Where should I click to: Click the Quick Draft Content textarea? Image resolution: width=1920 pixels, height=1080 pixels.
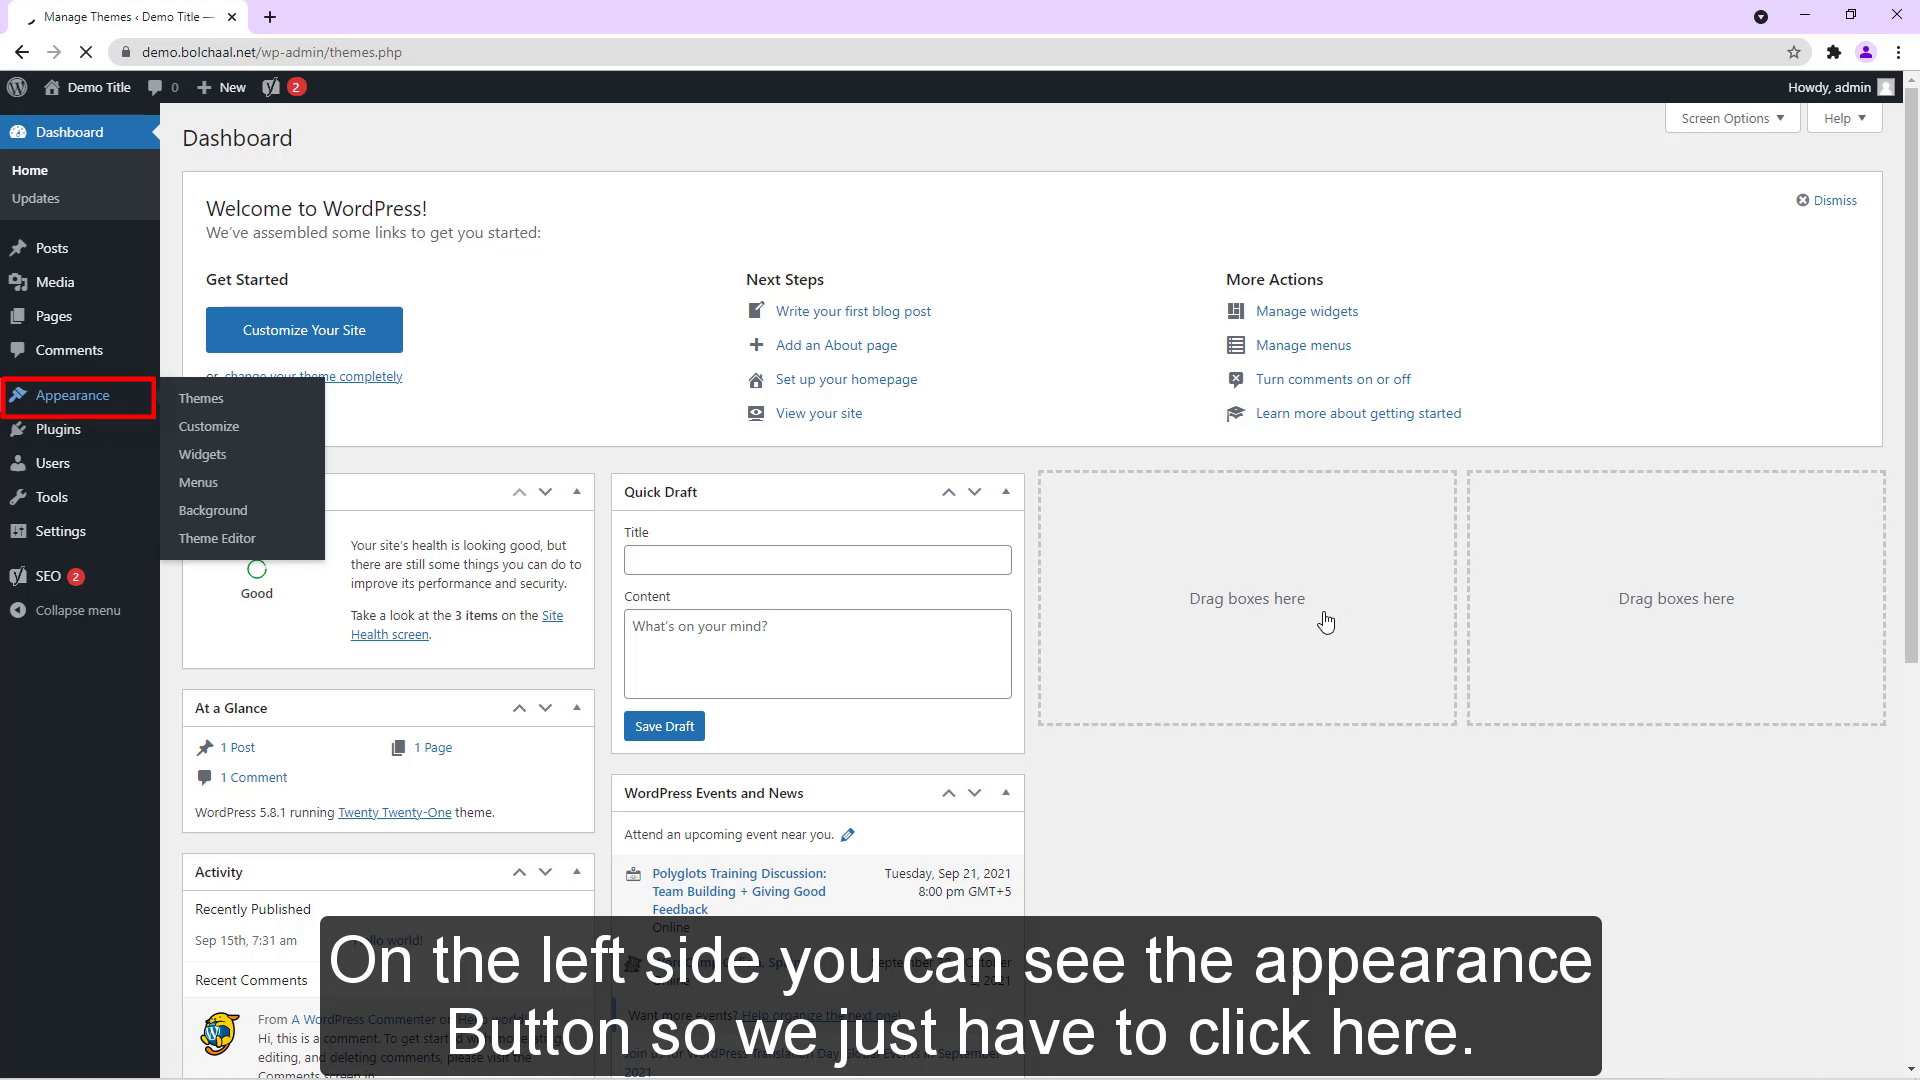tap(817, 654)
